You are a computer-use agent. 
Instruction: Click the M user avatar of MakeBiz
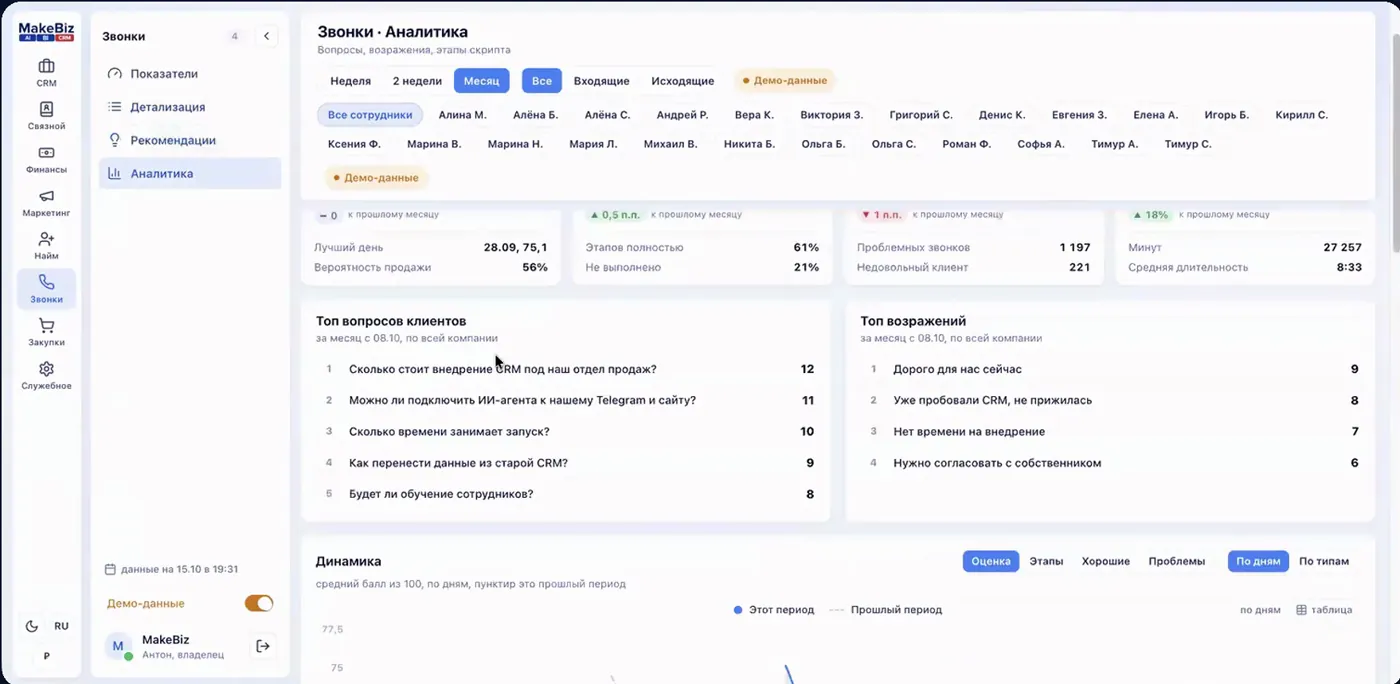coord(118,646)
